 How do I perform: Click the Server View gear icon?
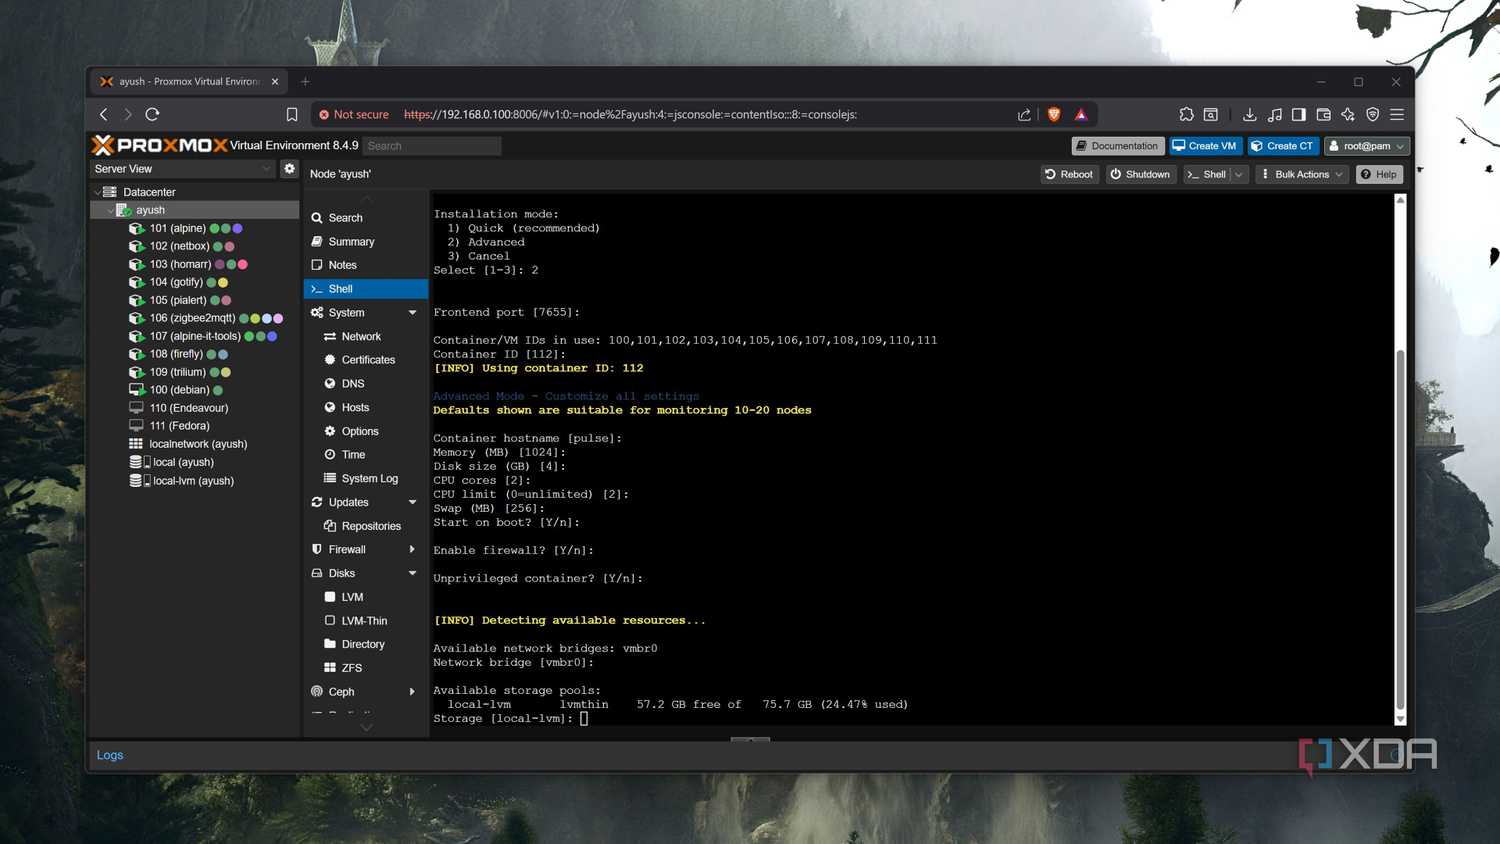[290, 168]
